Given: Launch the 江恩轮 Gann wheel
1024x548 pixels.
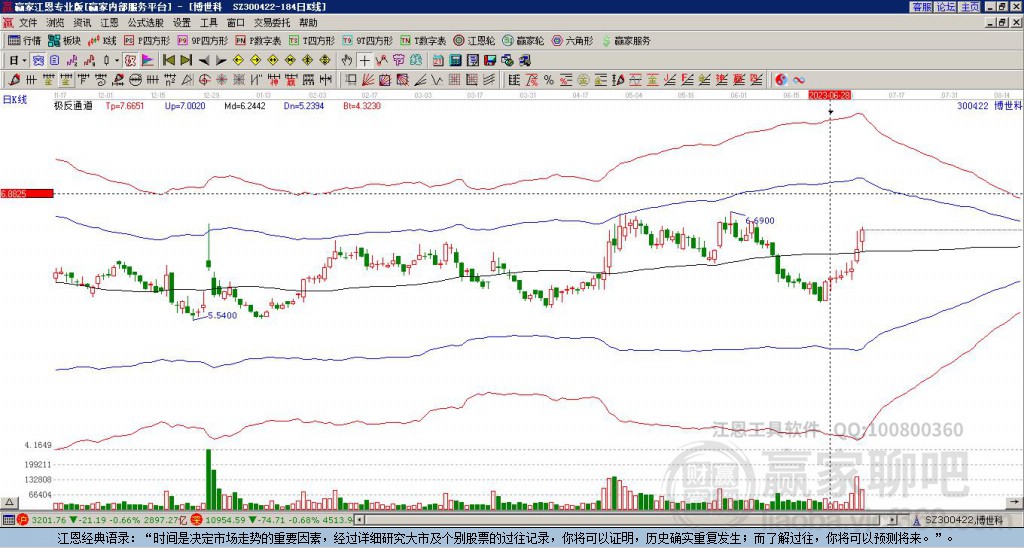Looking at the screenshot, I should tap(474, 40).
